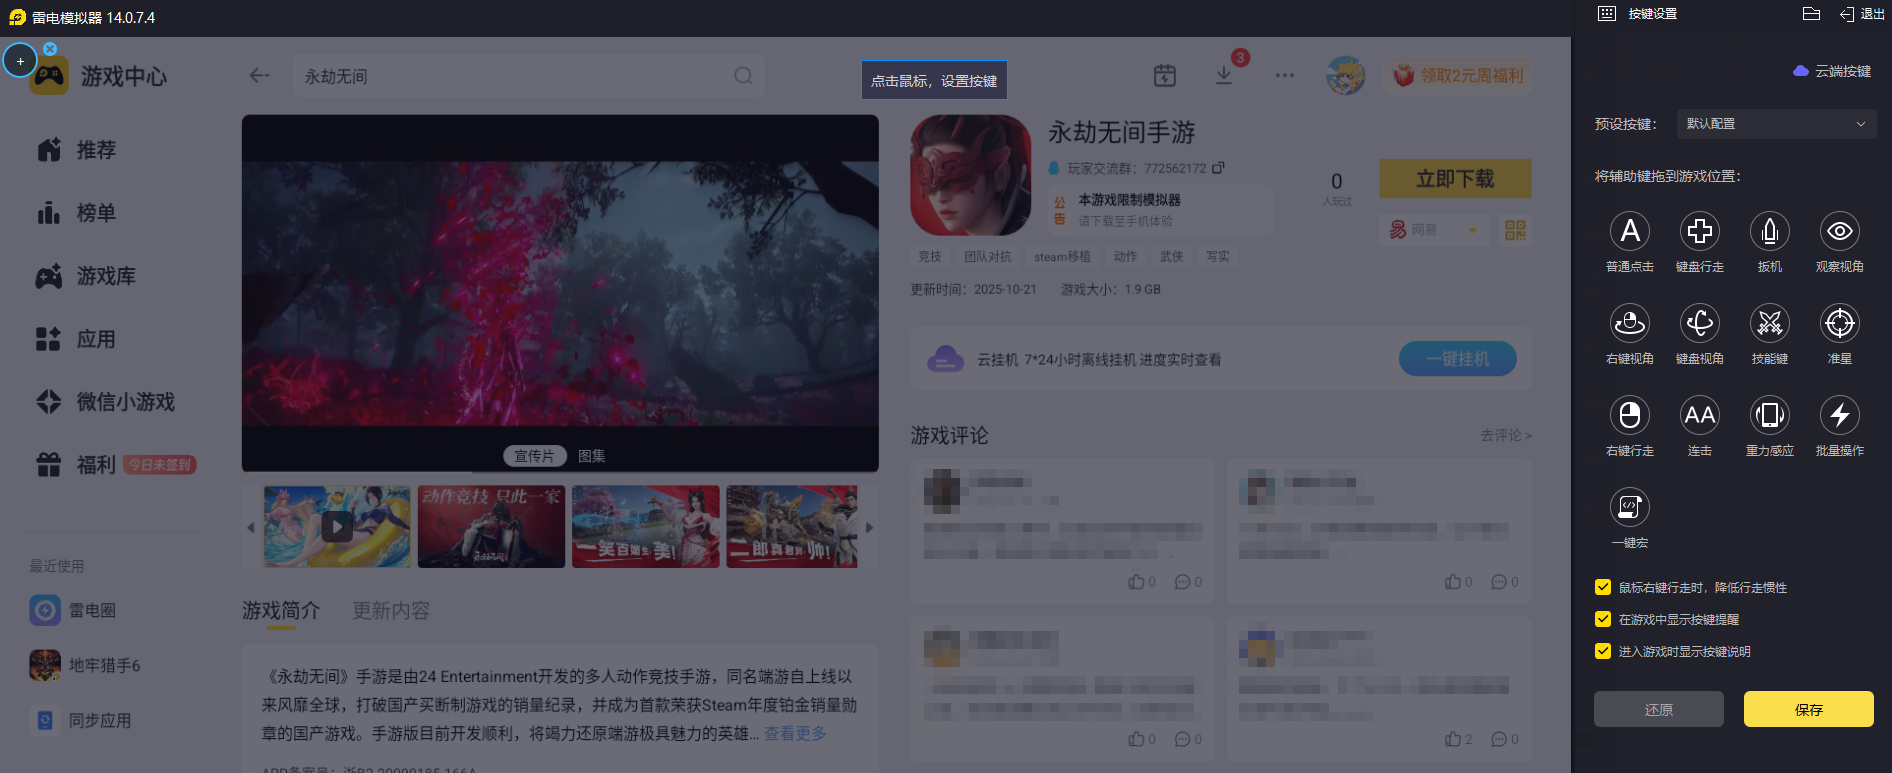Open the keymap folder icon

[x=1811, y=14]
